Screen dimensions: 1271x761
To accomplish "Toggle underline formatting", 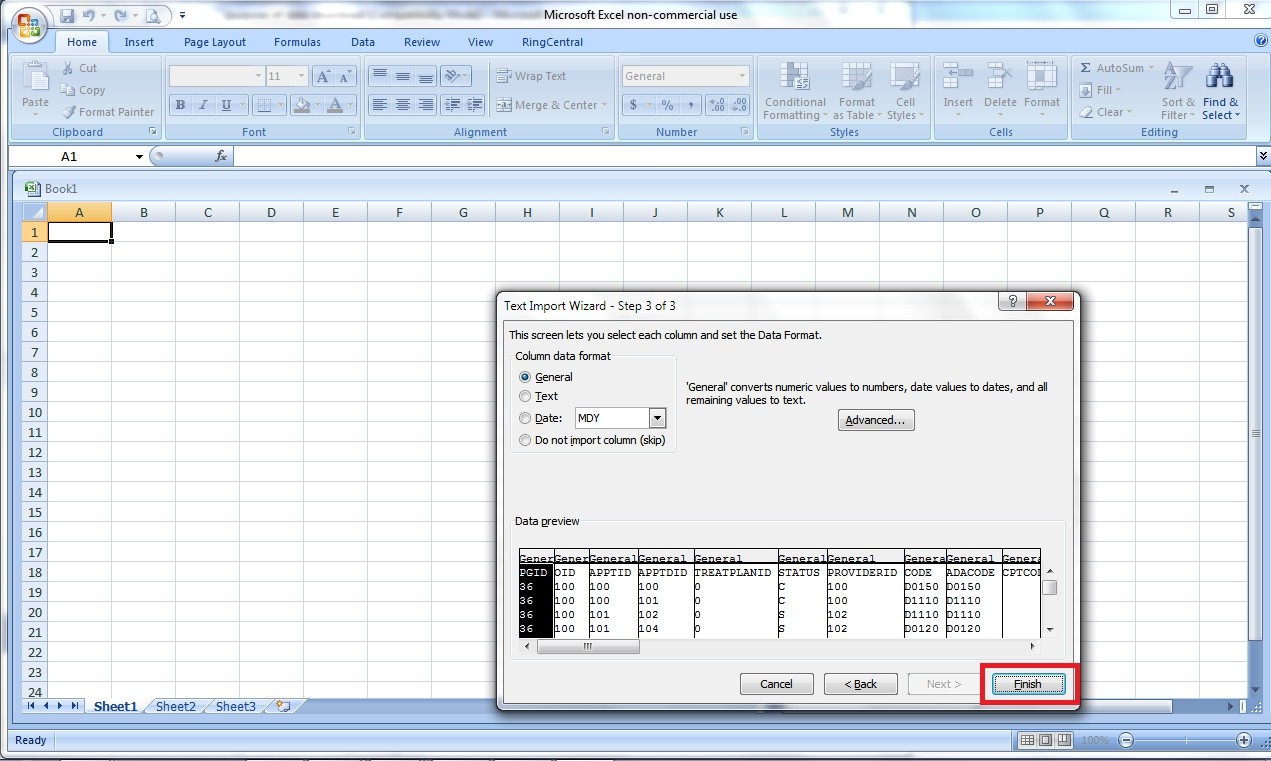I will 227,105.
